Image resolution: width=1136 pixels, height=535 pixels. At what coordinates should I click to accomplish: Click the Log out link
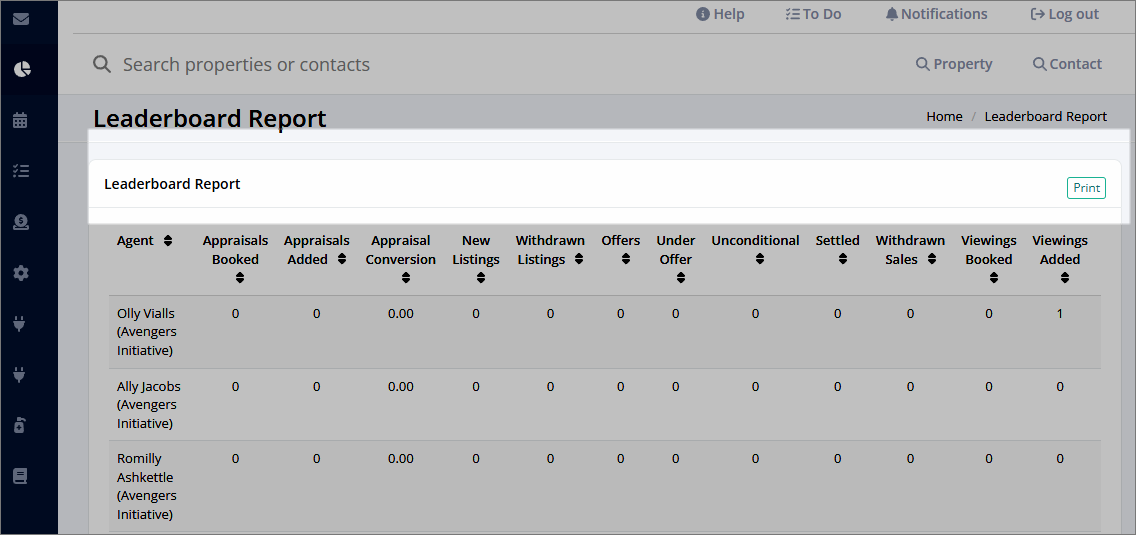coord(1064,14)
